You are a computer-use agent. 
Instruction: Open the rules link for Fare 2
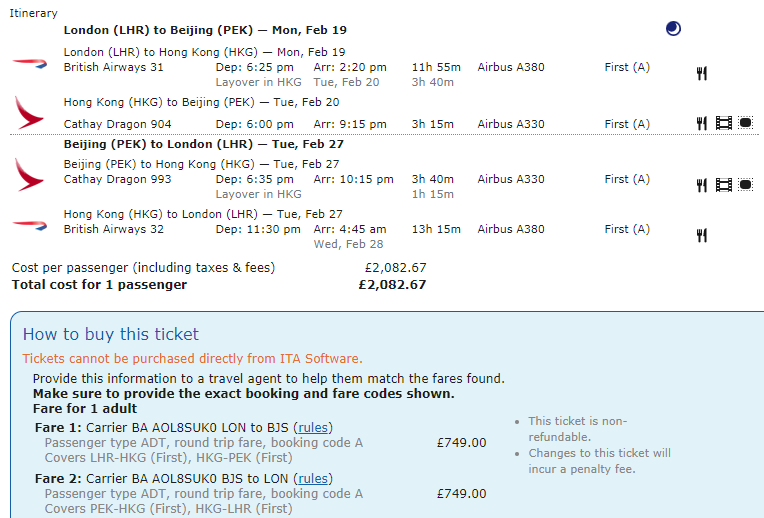tap(314, 479)
